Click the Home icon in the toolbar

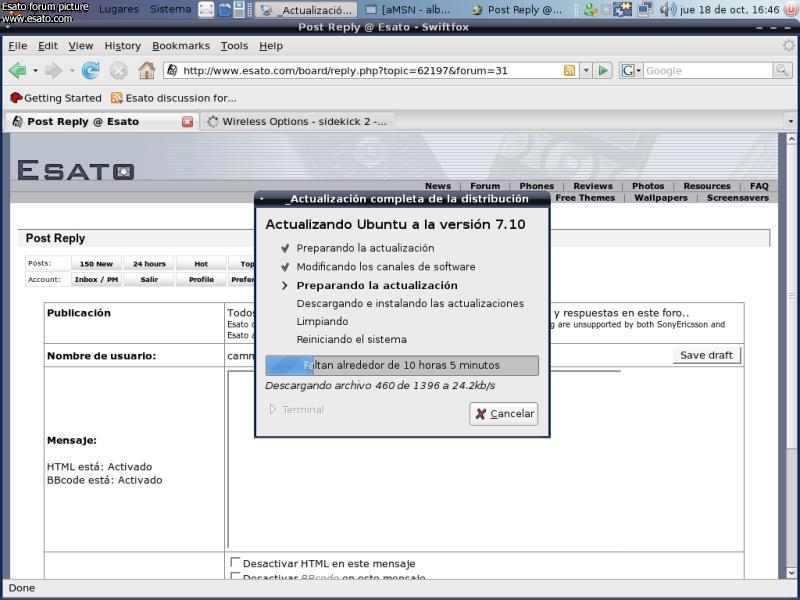click(146, 71)
